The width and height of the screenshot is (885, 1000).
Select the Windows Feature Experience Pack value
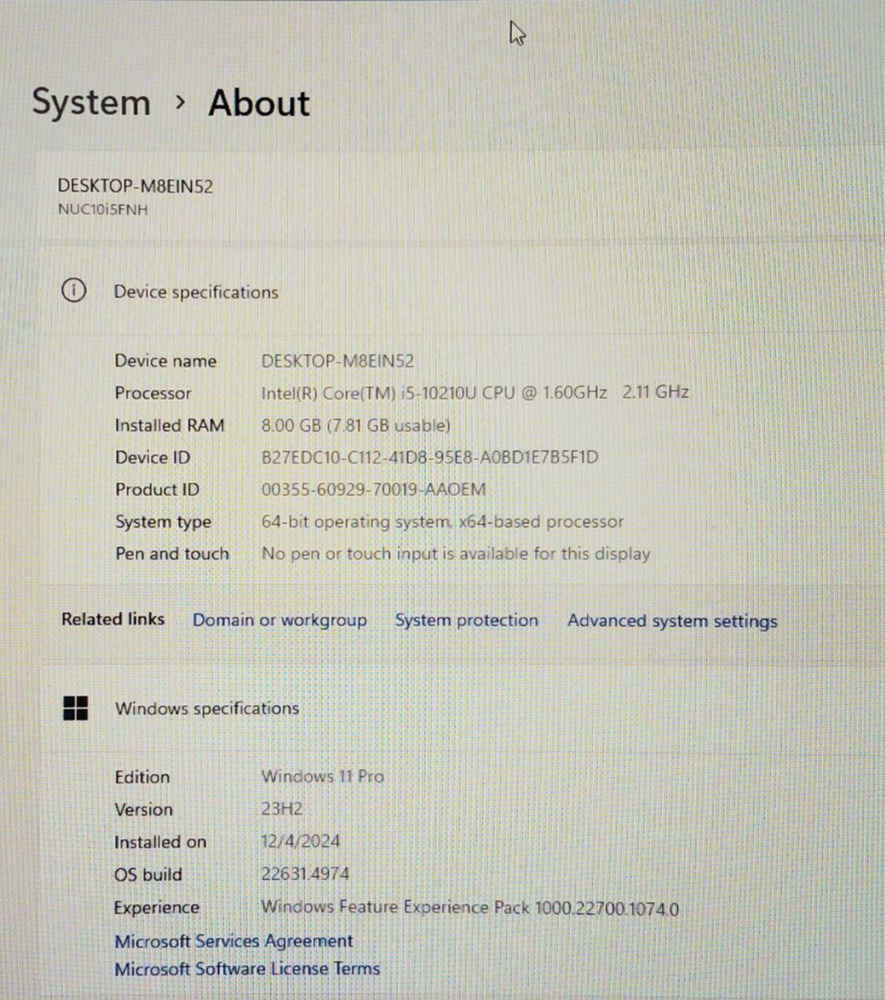470,908
